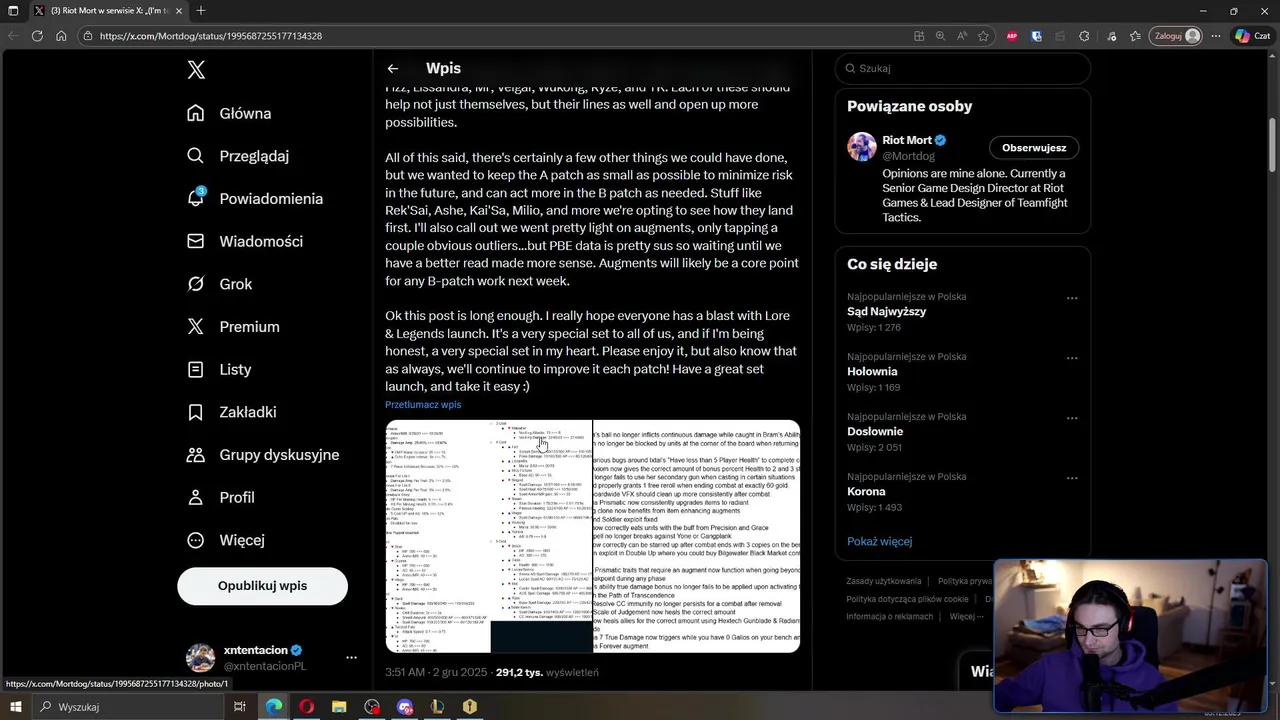This screenshot has height=720, width=1280.
Task: Click the Grupy dyskusyjne communities icon
Action: coord(196,455)
